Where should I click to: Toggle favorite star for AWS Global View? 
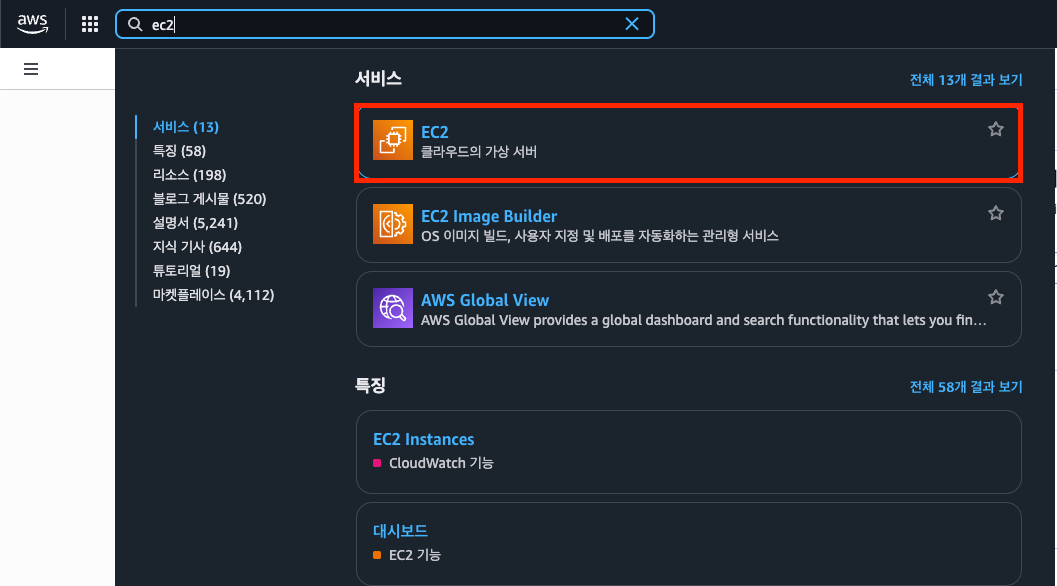(995, 297)
